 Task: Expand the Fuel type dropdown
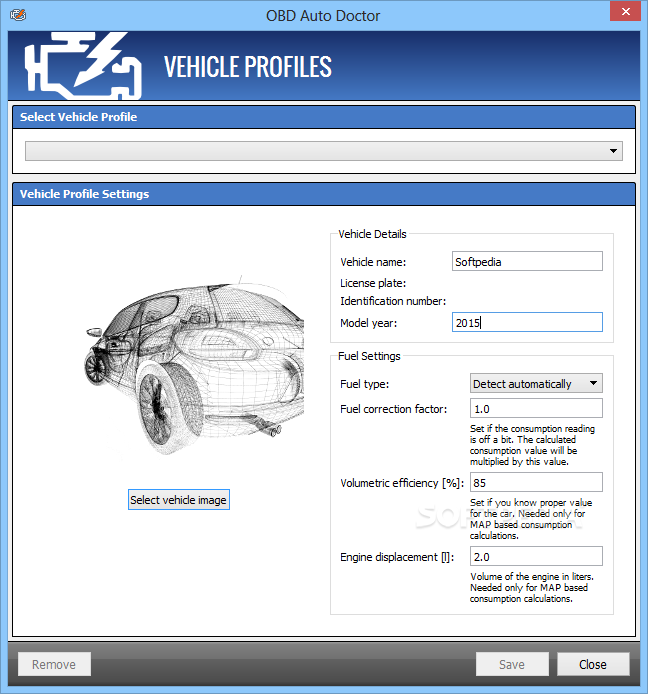point(536,383)
